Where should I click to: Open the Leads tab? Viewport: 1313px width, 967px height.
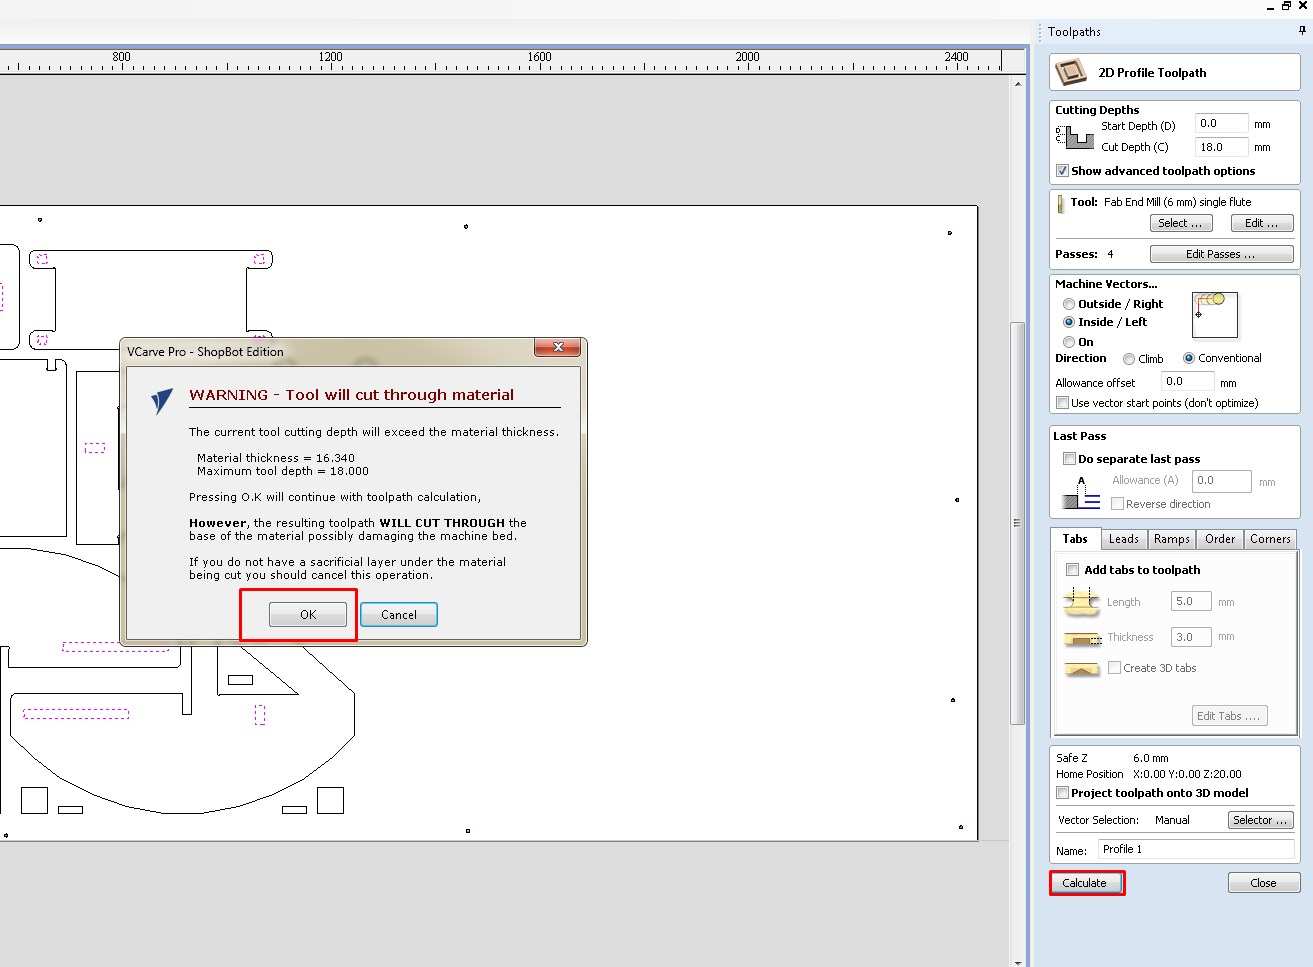tap(1123, 539)
